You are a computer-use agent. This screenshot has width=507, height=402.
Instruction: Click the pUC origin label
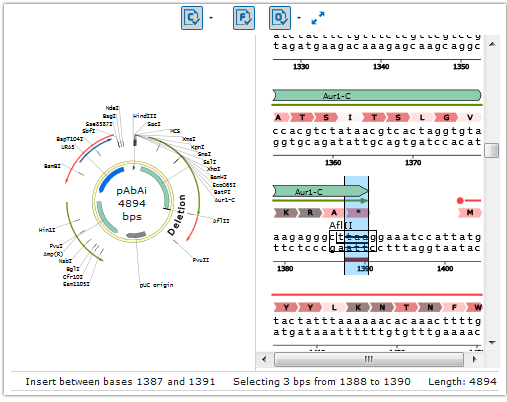point(156,285)
